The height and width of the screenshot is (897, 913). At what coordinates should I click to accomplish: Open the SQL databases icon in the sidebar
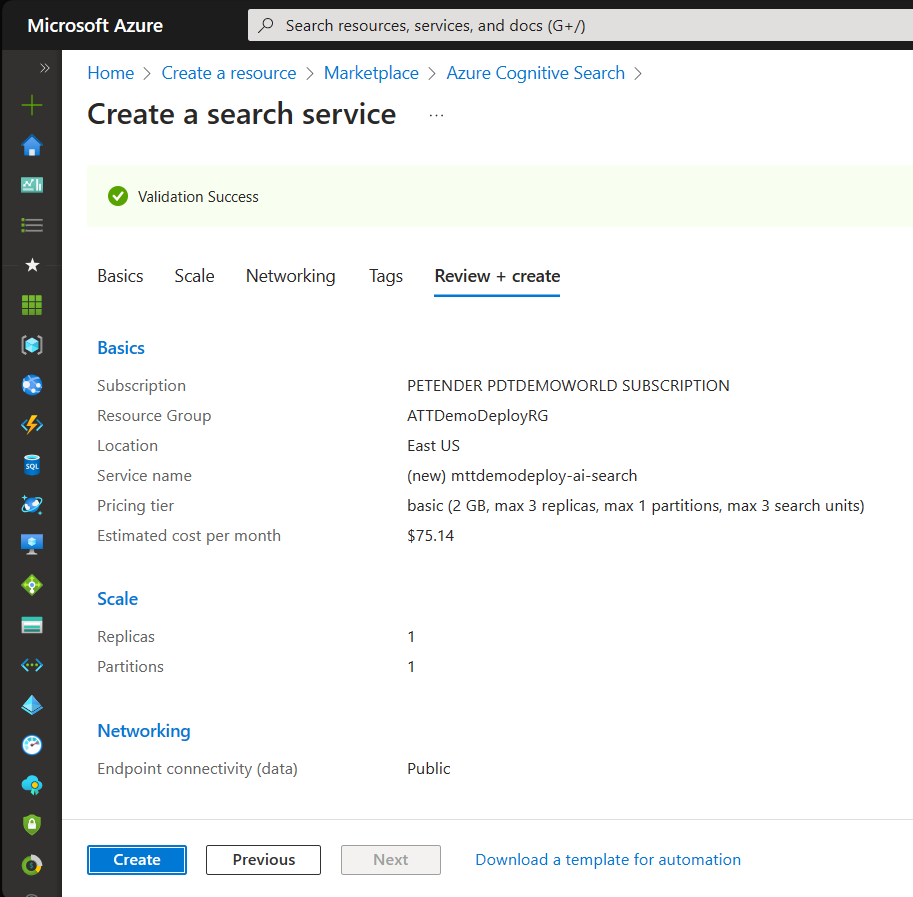32,465
